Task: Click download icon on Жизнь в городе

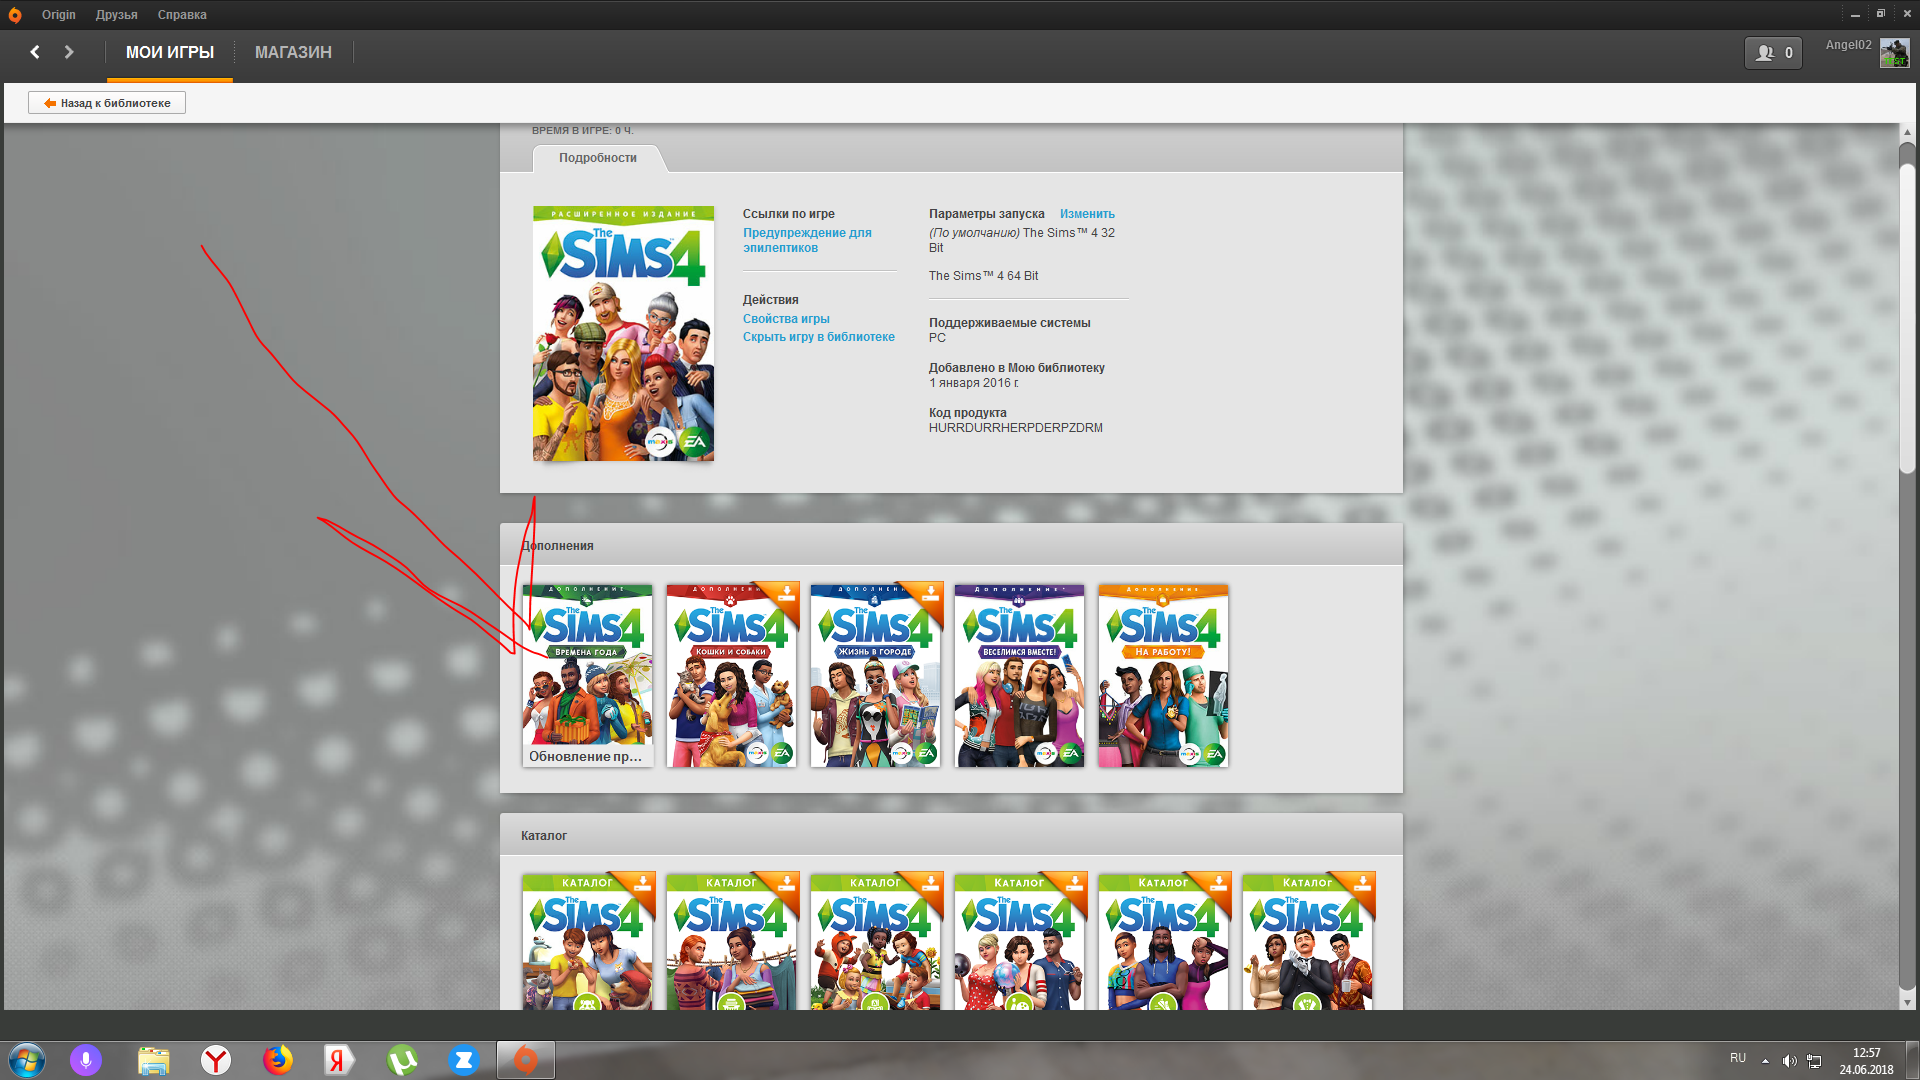Action: (931, 593)
